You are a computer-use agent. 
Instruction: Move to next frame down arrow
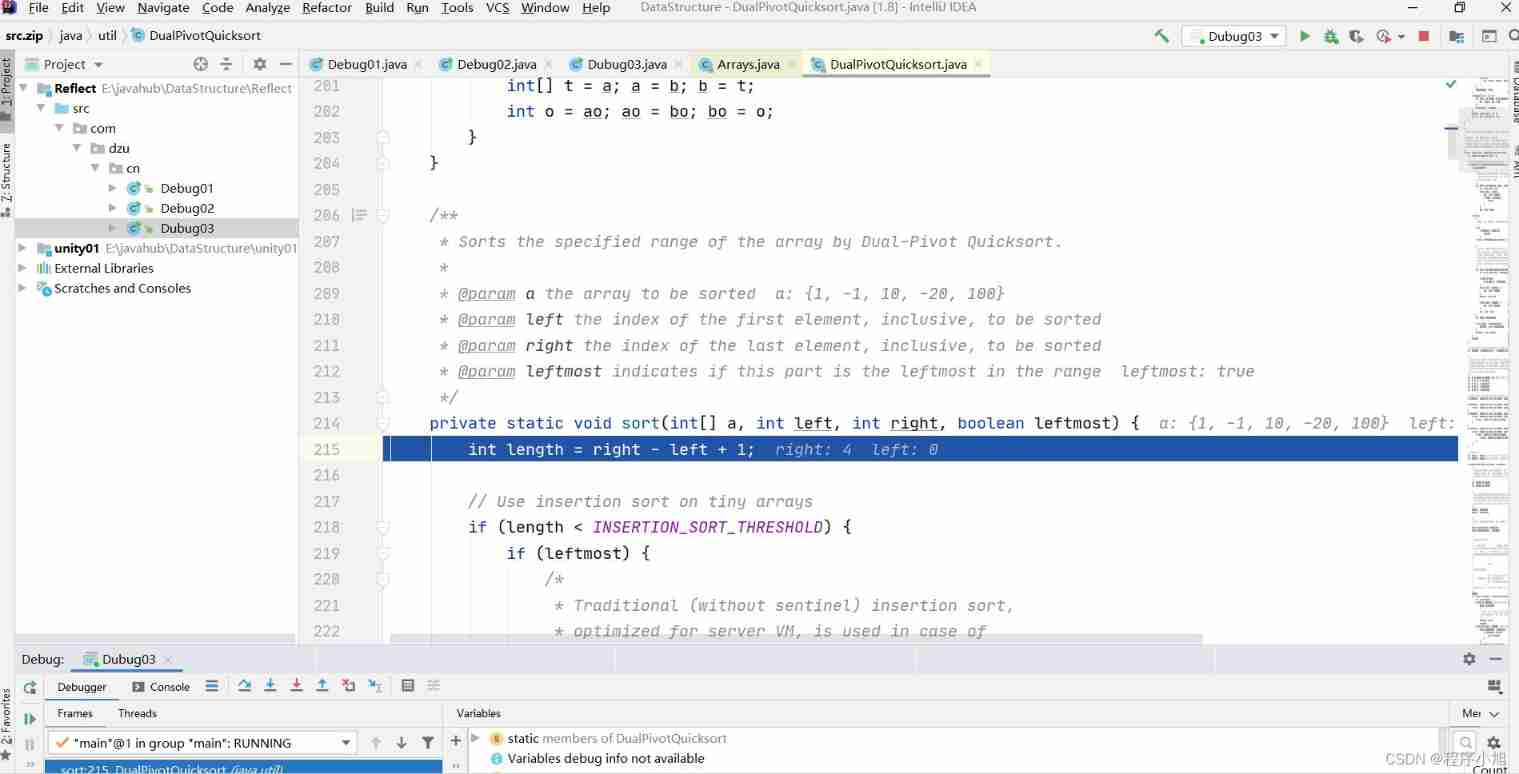pyautogui.click(x=401, y=743)
